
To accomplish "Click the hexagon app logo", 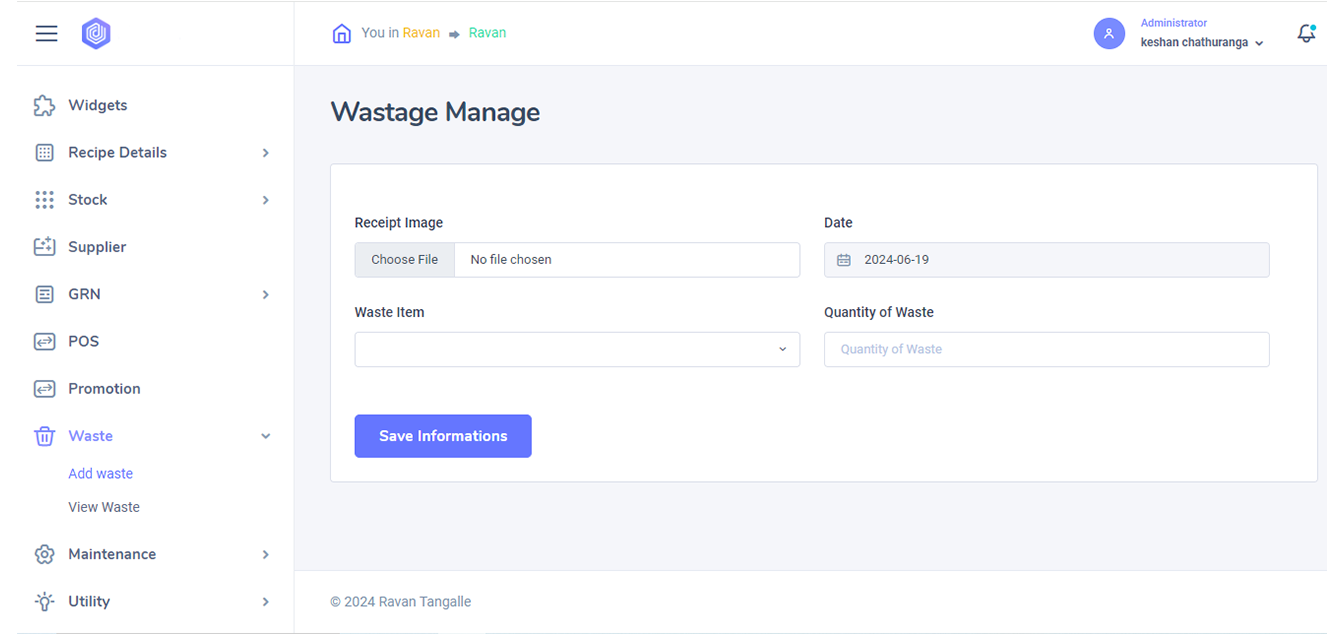I will click(96, 34).
